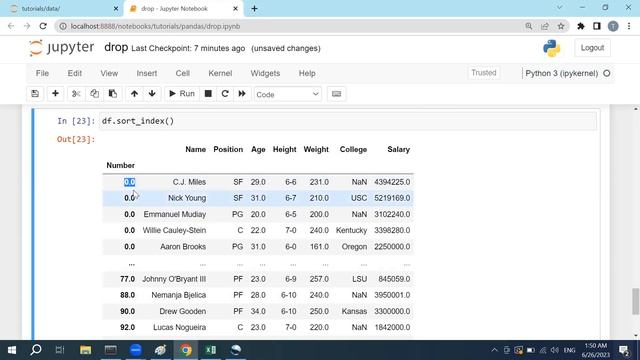Move selected cell down arrow
Viewport: 640px width, 360px height.
pos(152,94)
